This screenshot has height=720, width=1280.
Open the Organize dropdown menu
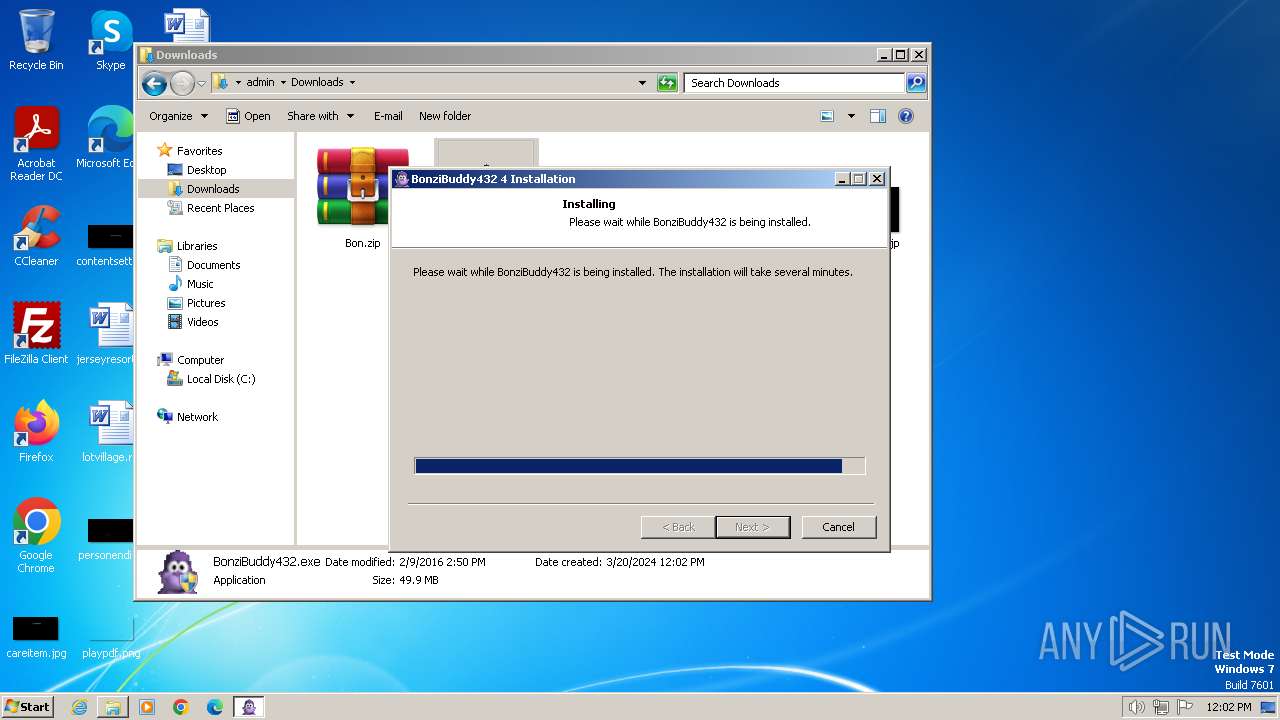coord(178,116)
